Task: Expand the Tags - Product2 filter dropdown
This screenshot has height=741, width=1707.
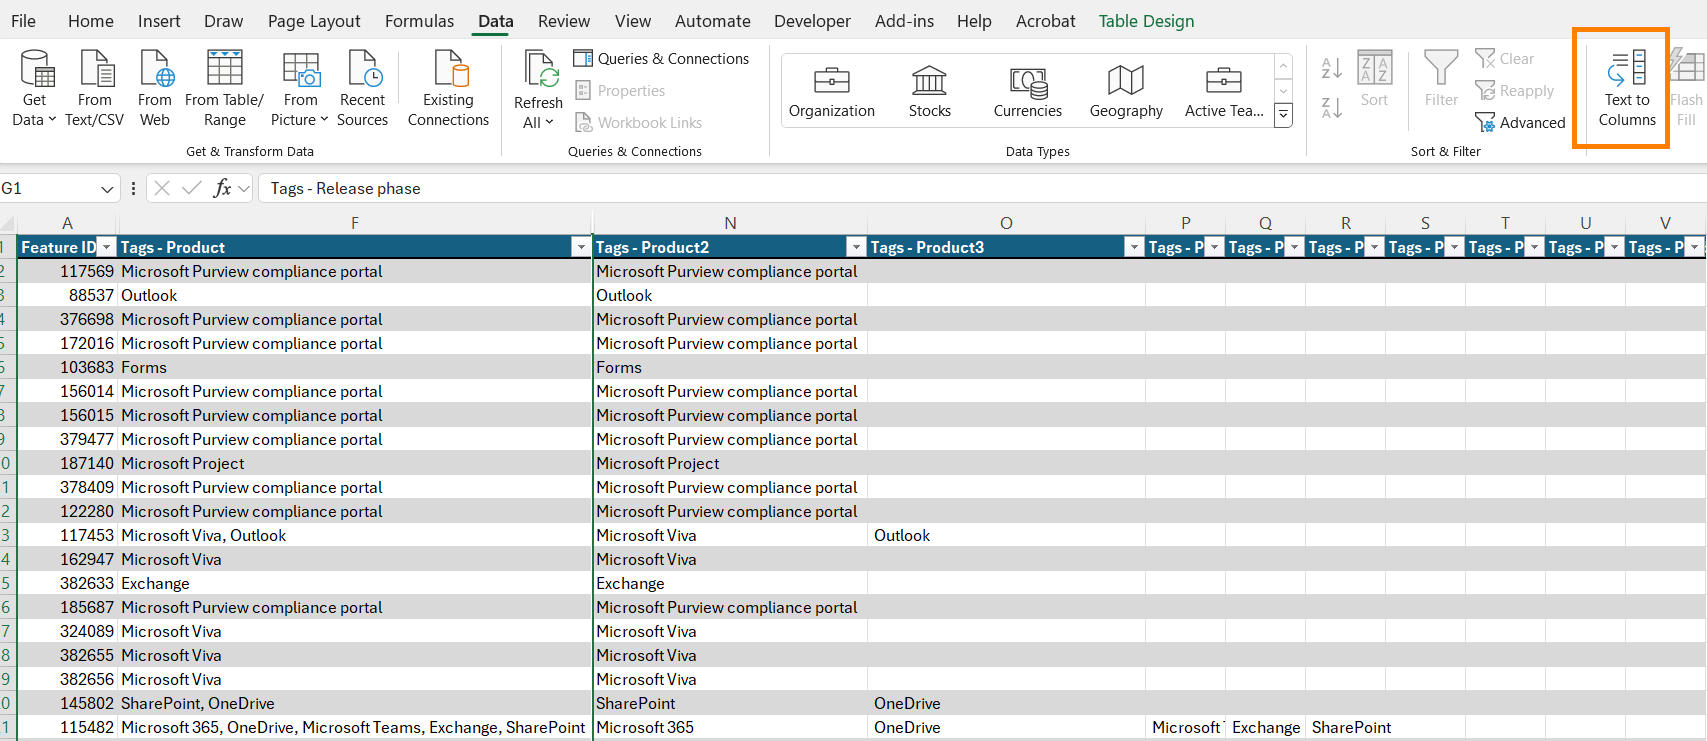Action: [x=855, y=248]
